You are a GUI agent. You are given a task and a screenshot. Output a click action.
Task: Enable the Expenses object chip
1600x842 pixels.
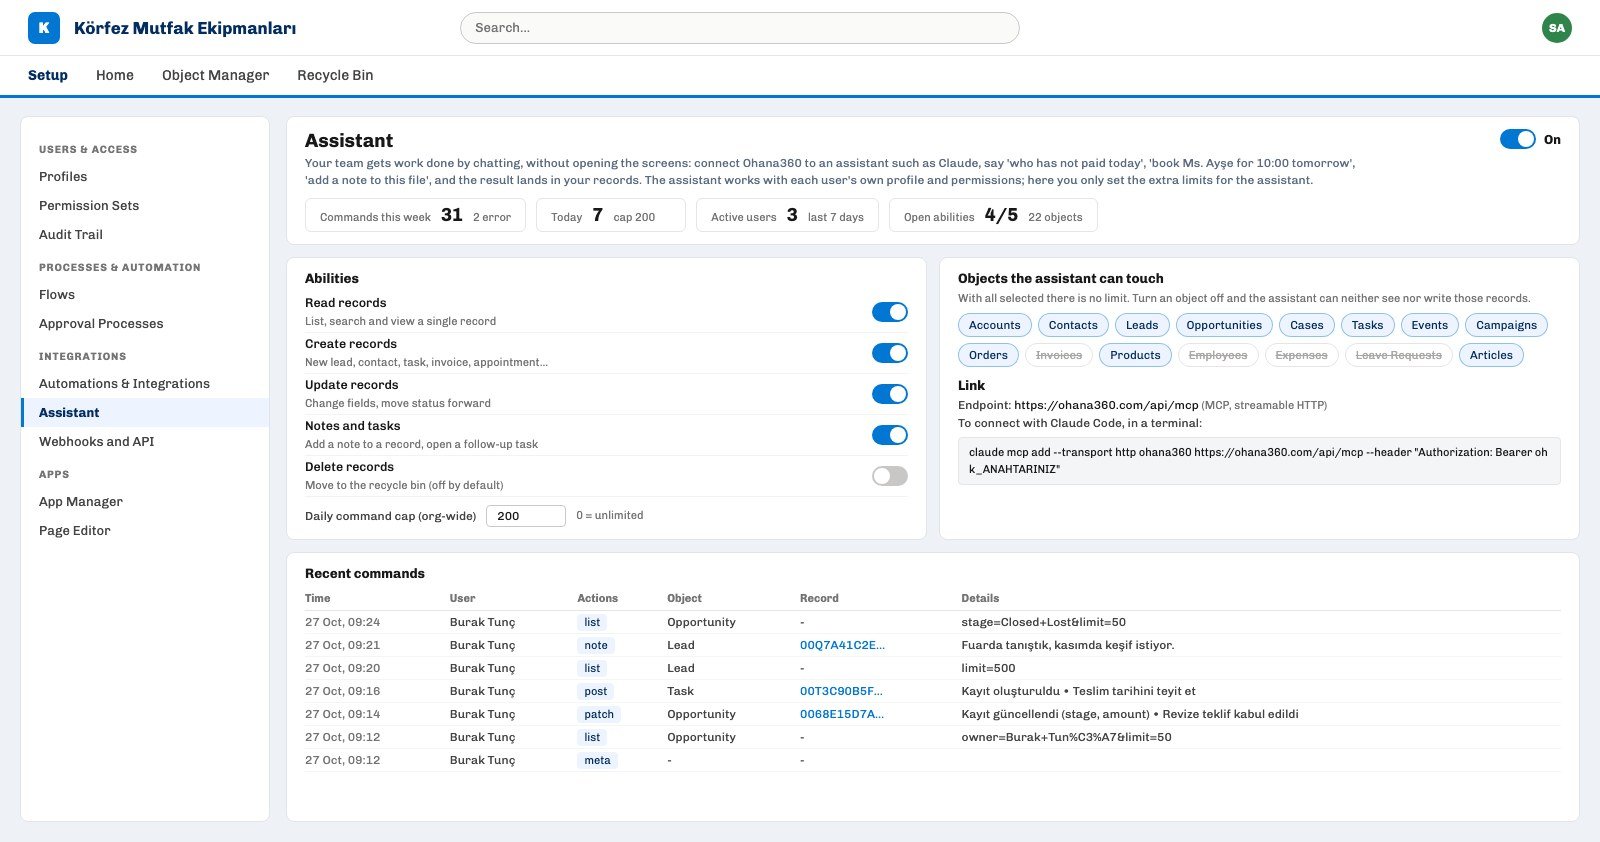1301,355
